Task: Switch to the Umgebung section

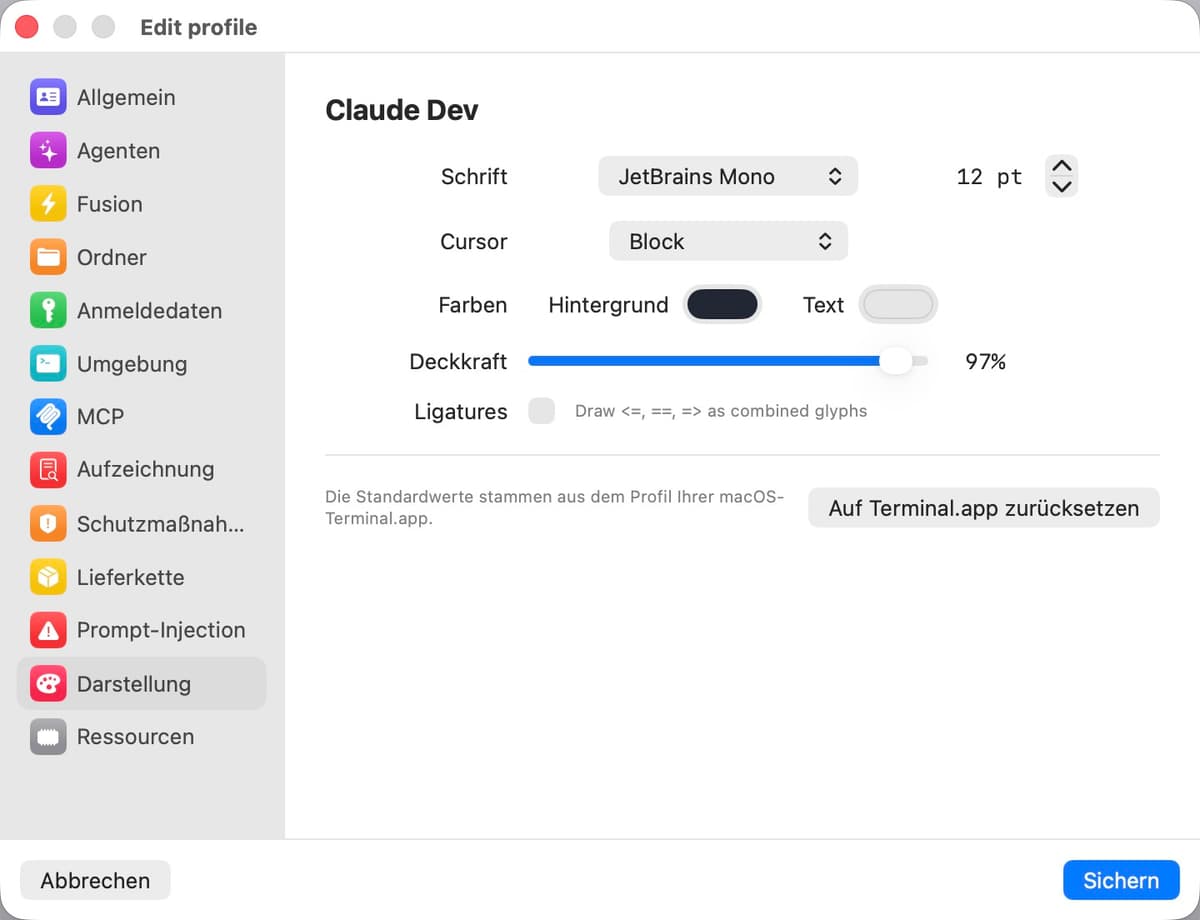Action: 142,364
